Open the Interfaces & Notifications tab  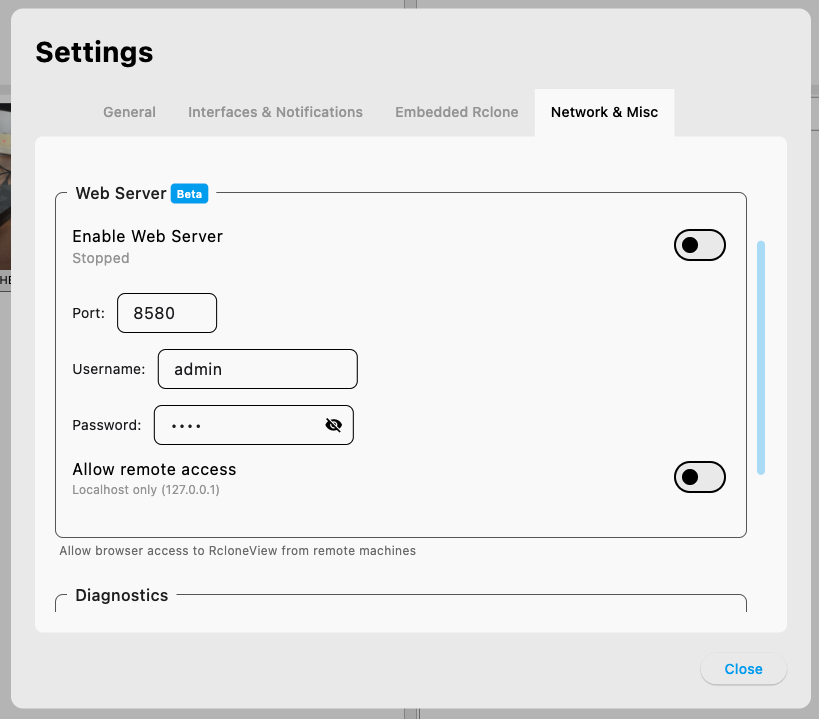point(275,112)
